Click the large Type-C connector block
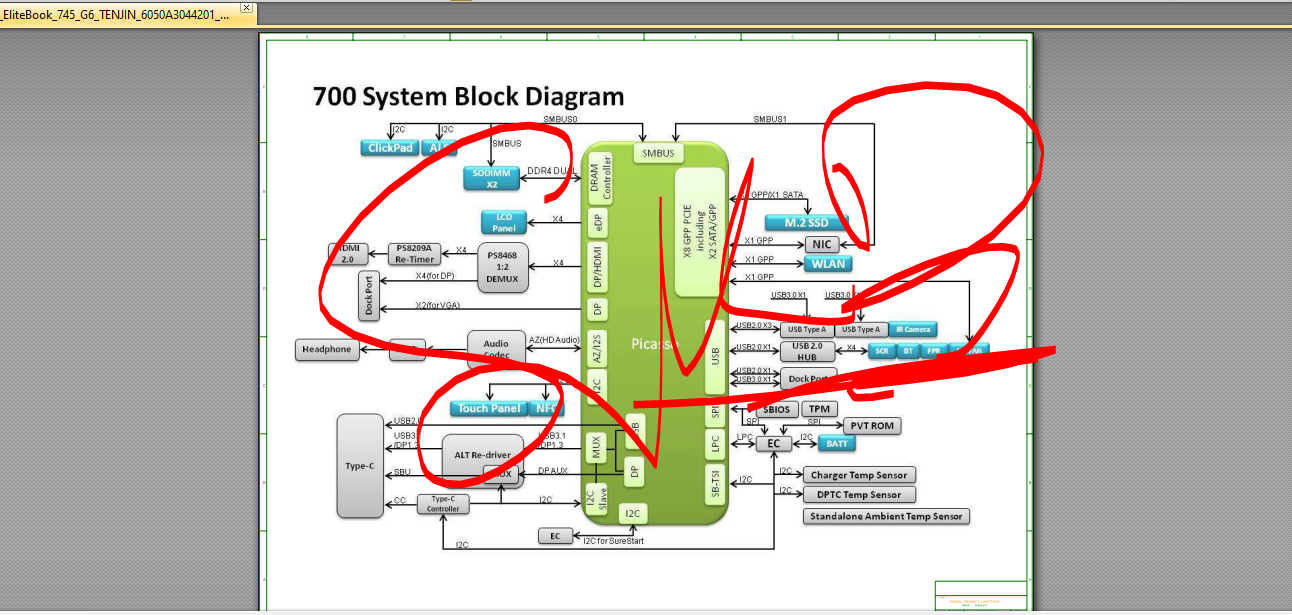This screenshot has height=615, width=1292. pyautogui.click(x=360, y=466)
